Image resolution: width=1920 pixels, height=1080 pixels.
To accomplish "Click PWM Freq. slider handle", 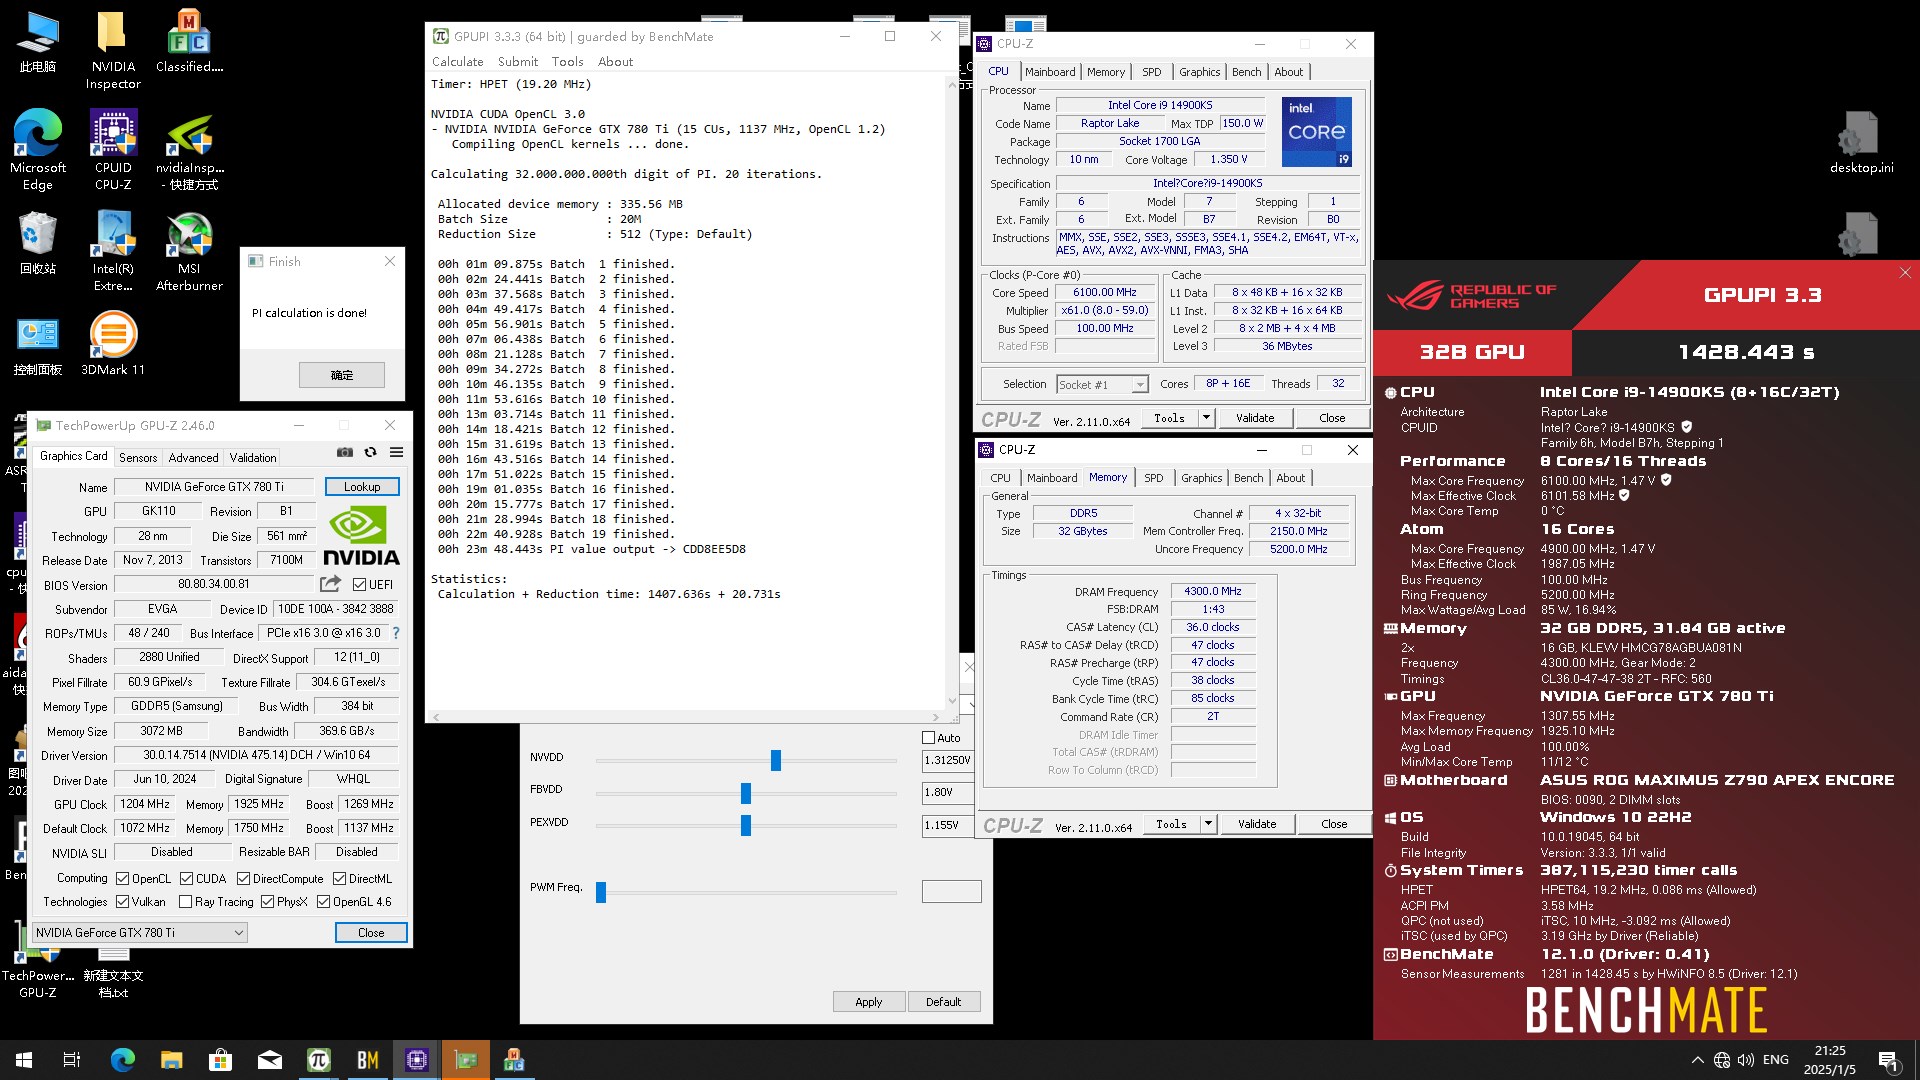I will [x=601, y=892].
